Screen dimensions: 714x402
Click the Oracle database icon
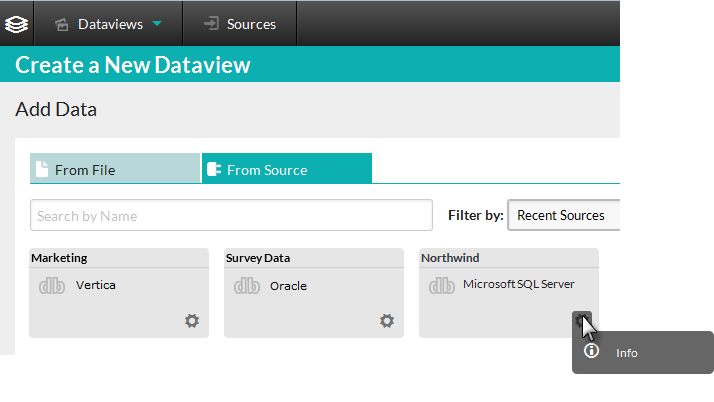[247, 286]
